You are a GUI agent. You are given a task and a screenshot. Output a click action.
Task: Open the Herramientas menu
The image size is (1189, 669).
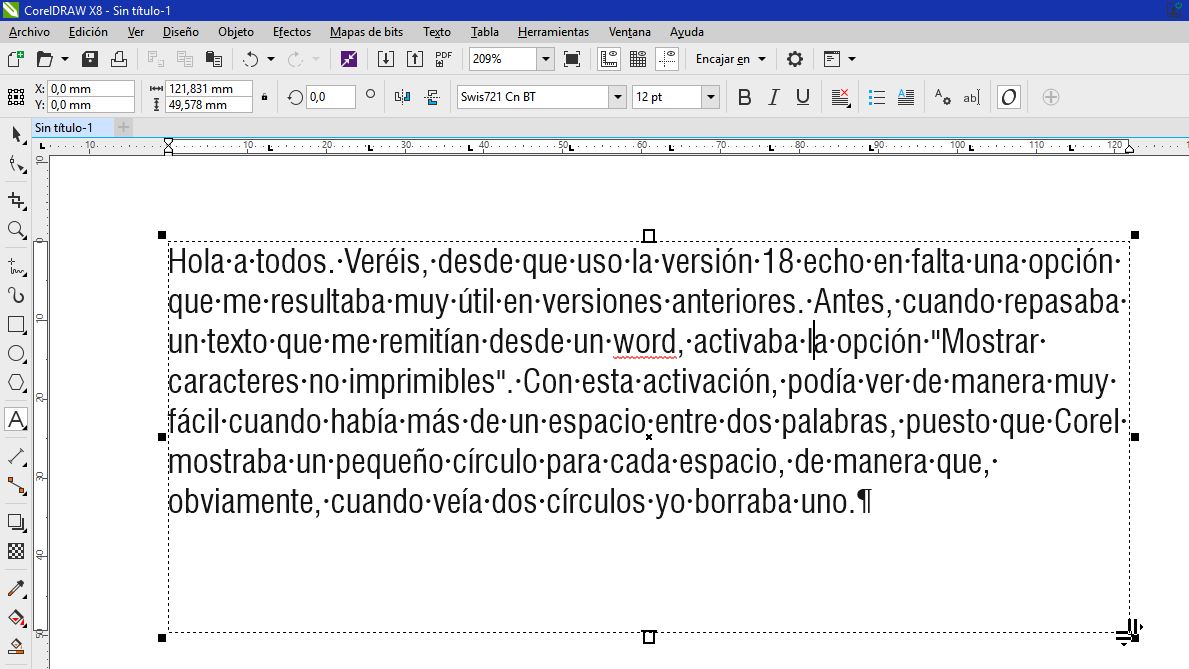pos(553,32)
